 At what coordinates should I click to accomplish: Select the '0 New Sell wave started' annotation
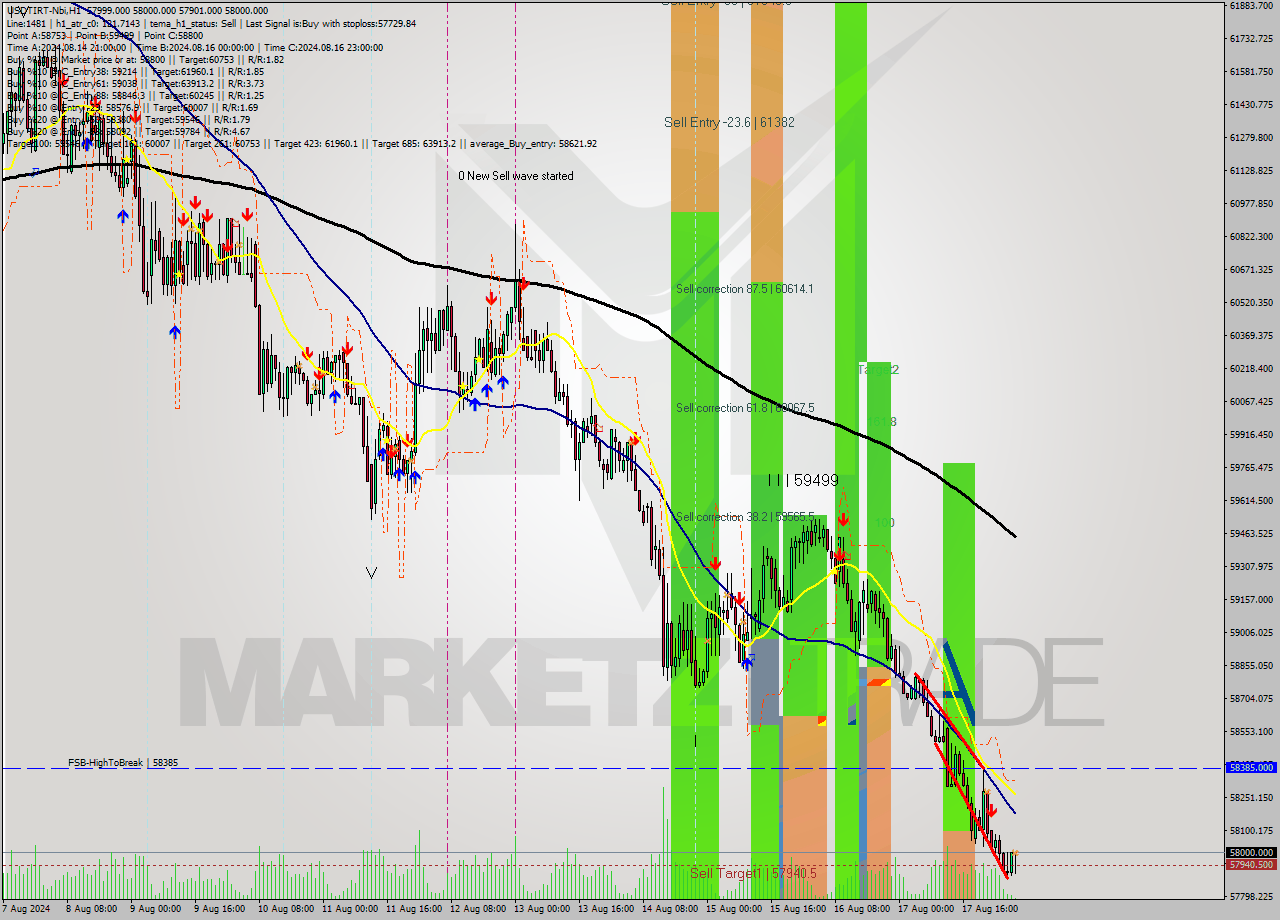pos(516,176)
